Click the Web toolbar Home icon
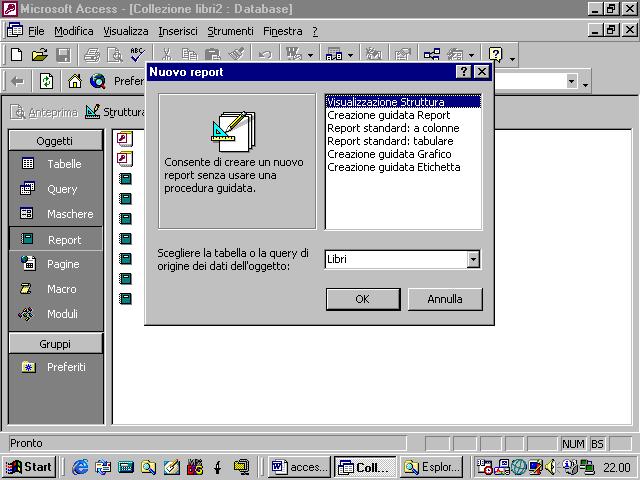 75,82
